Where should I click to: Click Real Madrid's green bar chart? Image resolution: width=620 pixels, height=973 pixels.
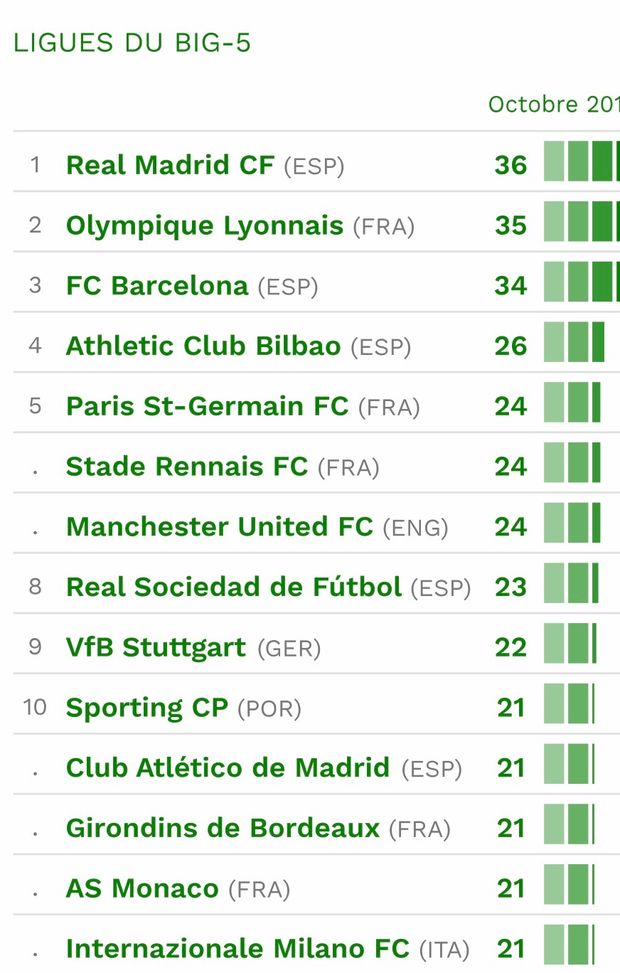click(581, 162)
